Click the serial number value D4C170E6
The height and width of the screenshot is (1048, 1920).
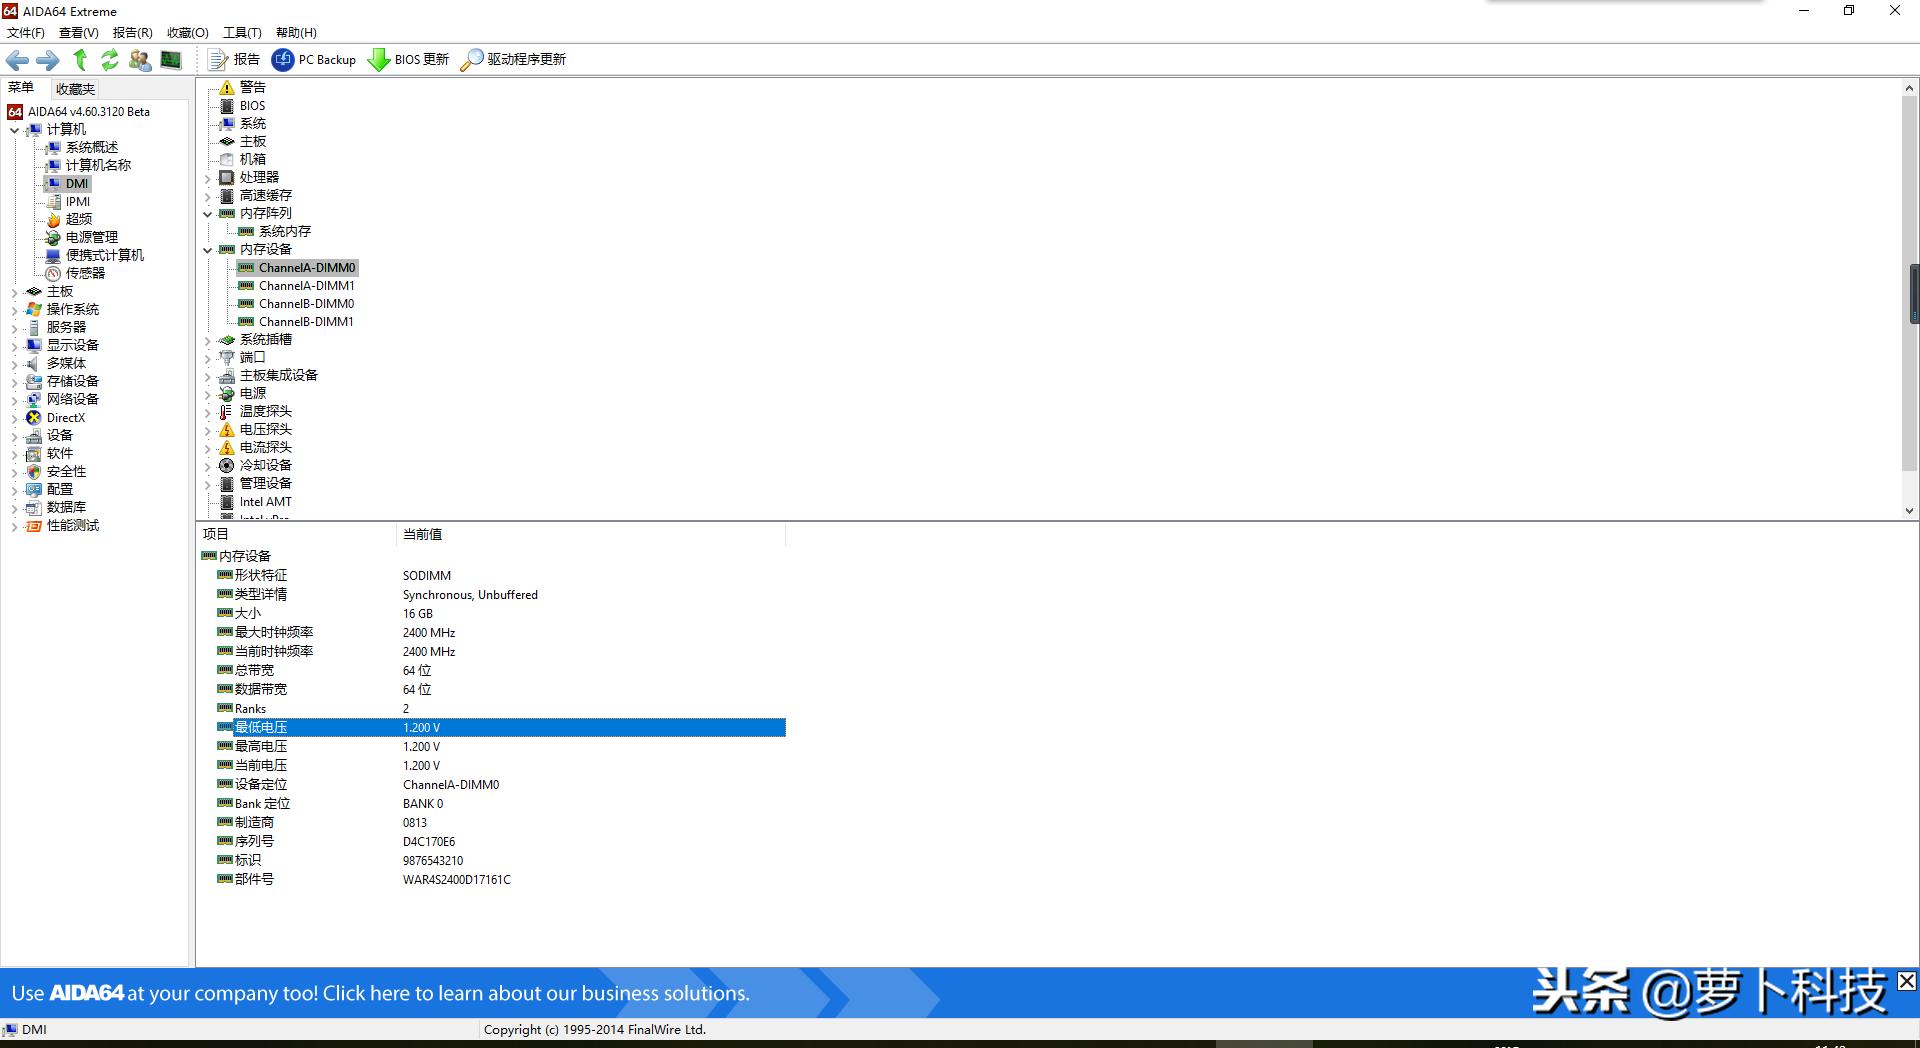(429, 842)
